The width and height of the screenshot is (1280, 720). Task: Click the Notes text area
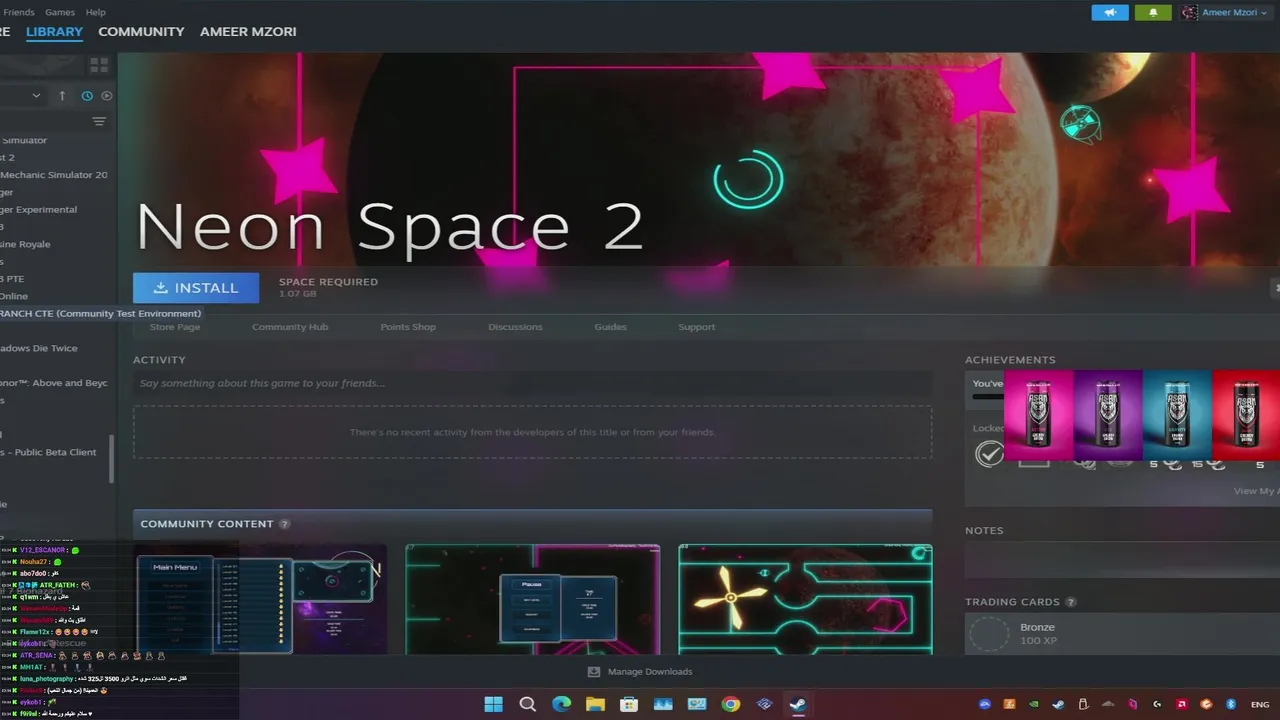(x=1122, y=561)
